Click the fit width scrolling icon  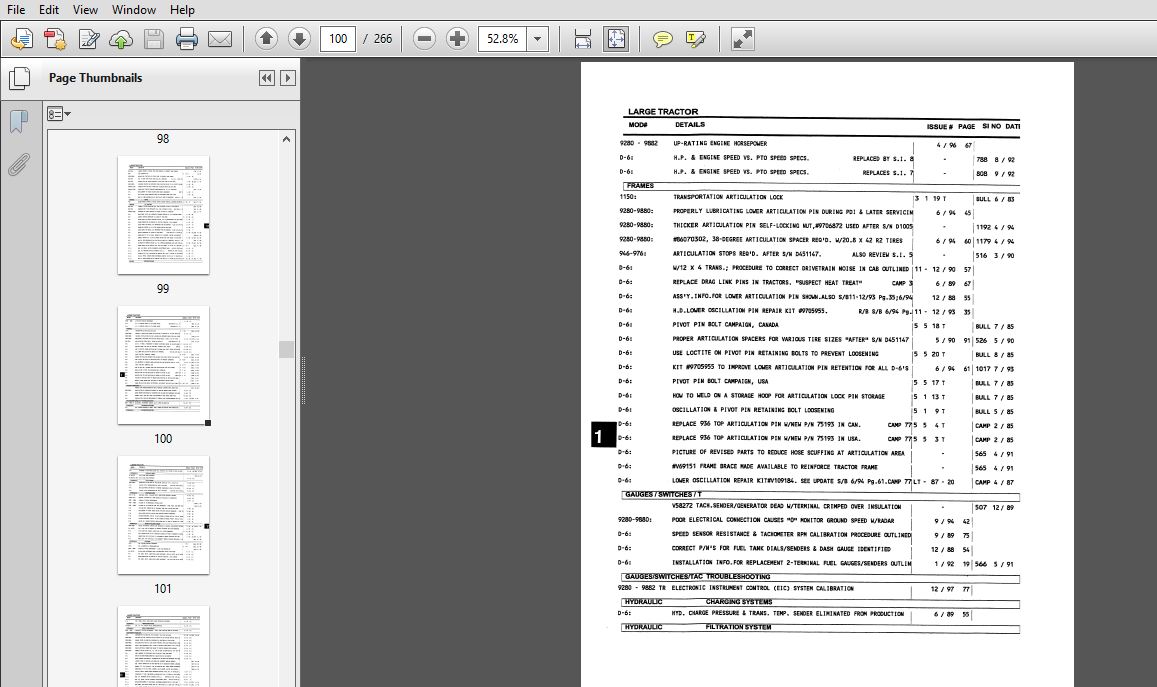[582, 38]
